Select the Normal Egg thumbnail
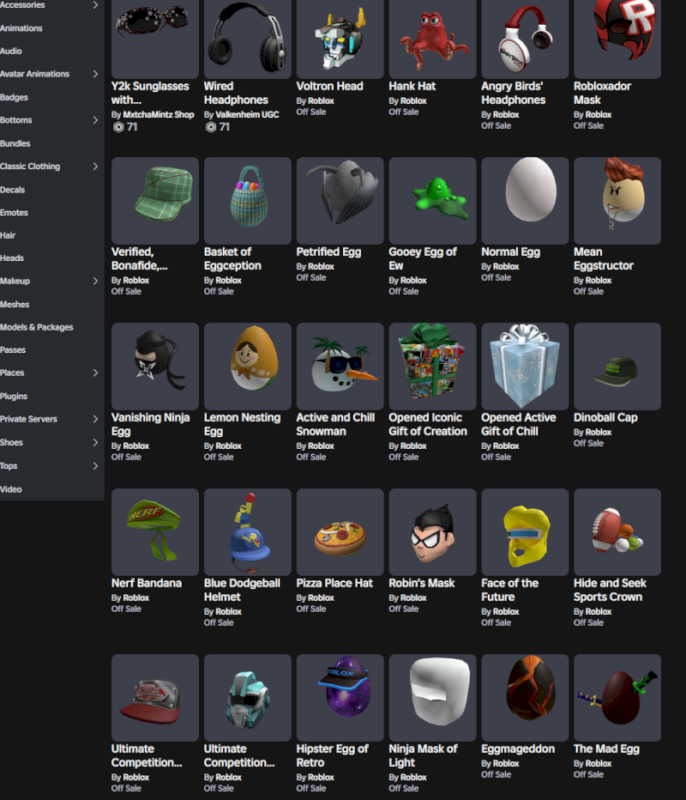 click(x=525, y=201)
